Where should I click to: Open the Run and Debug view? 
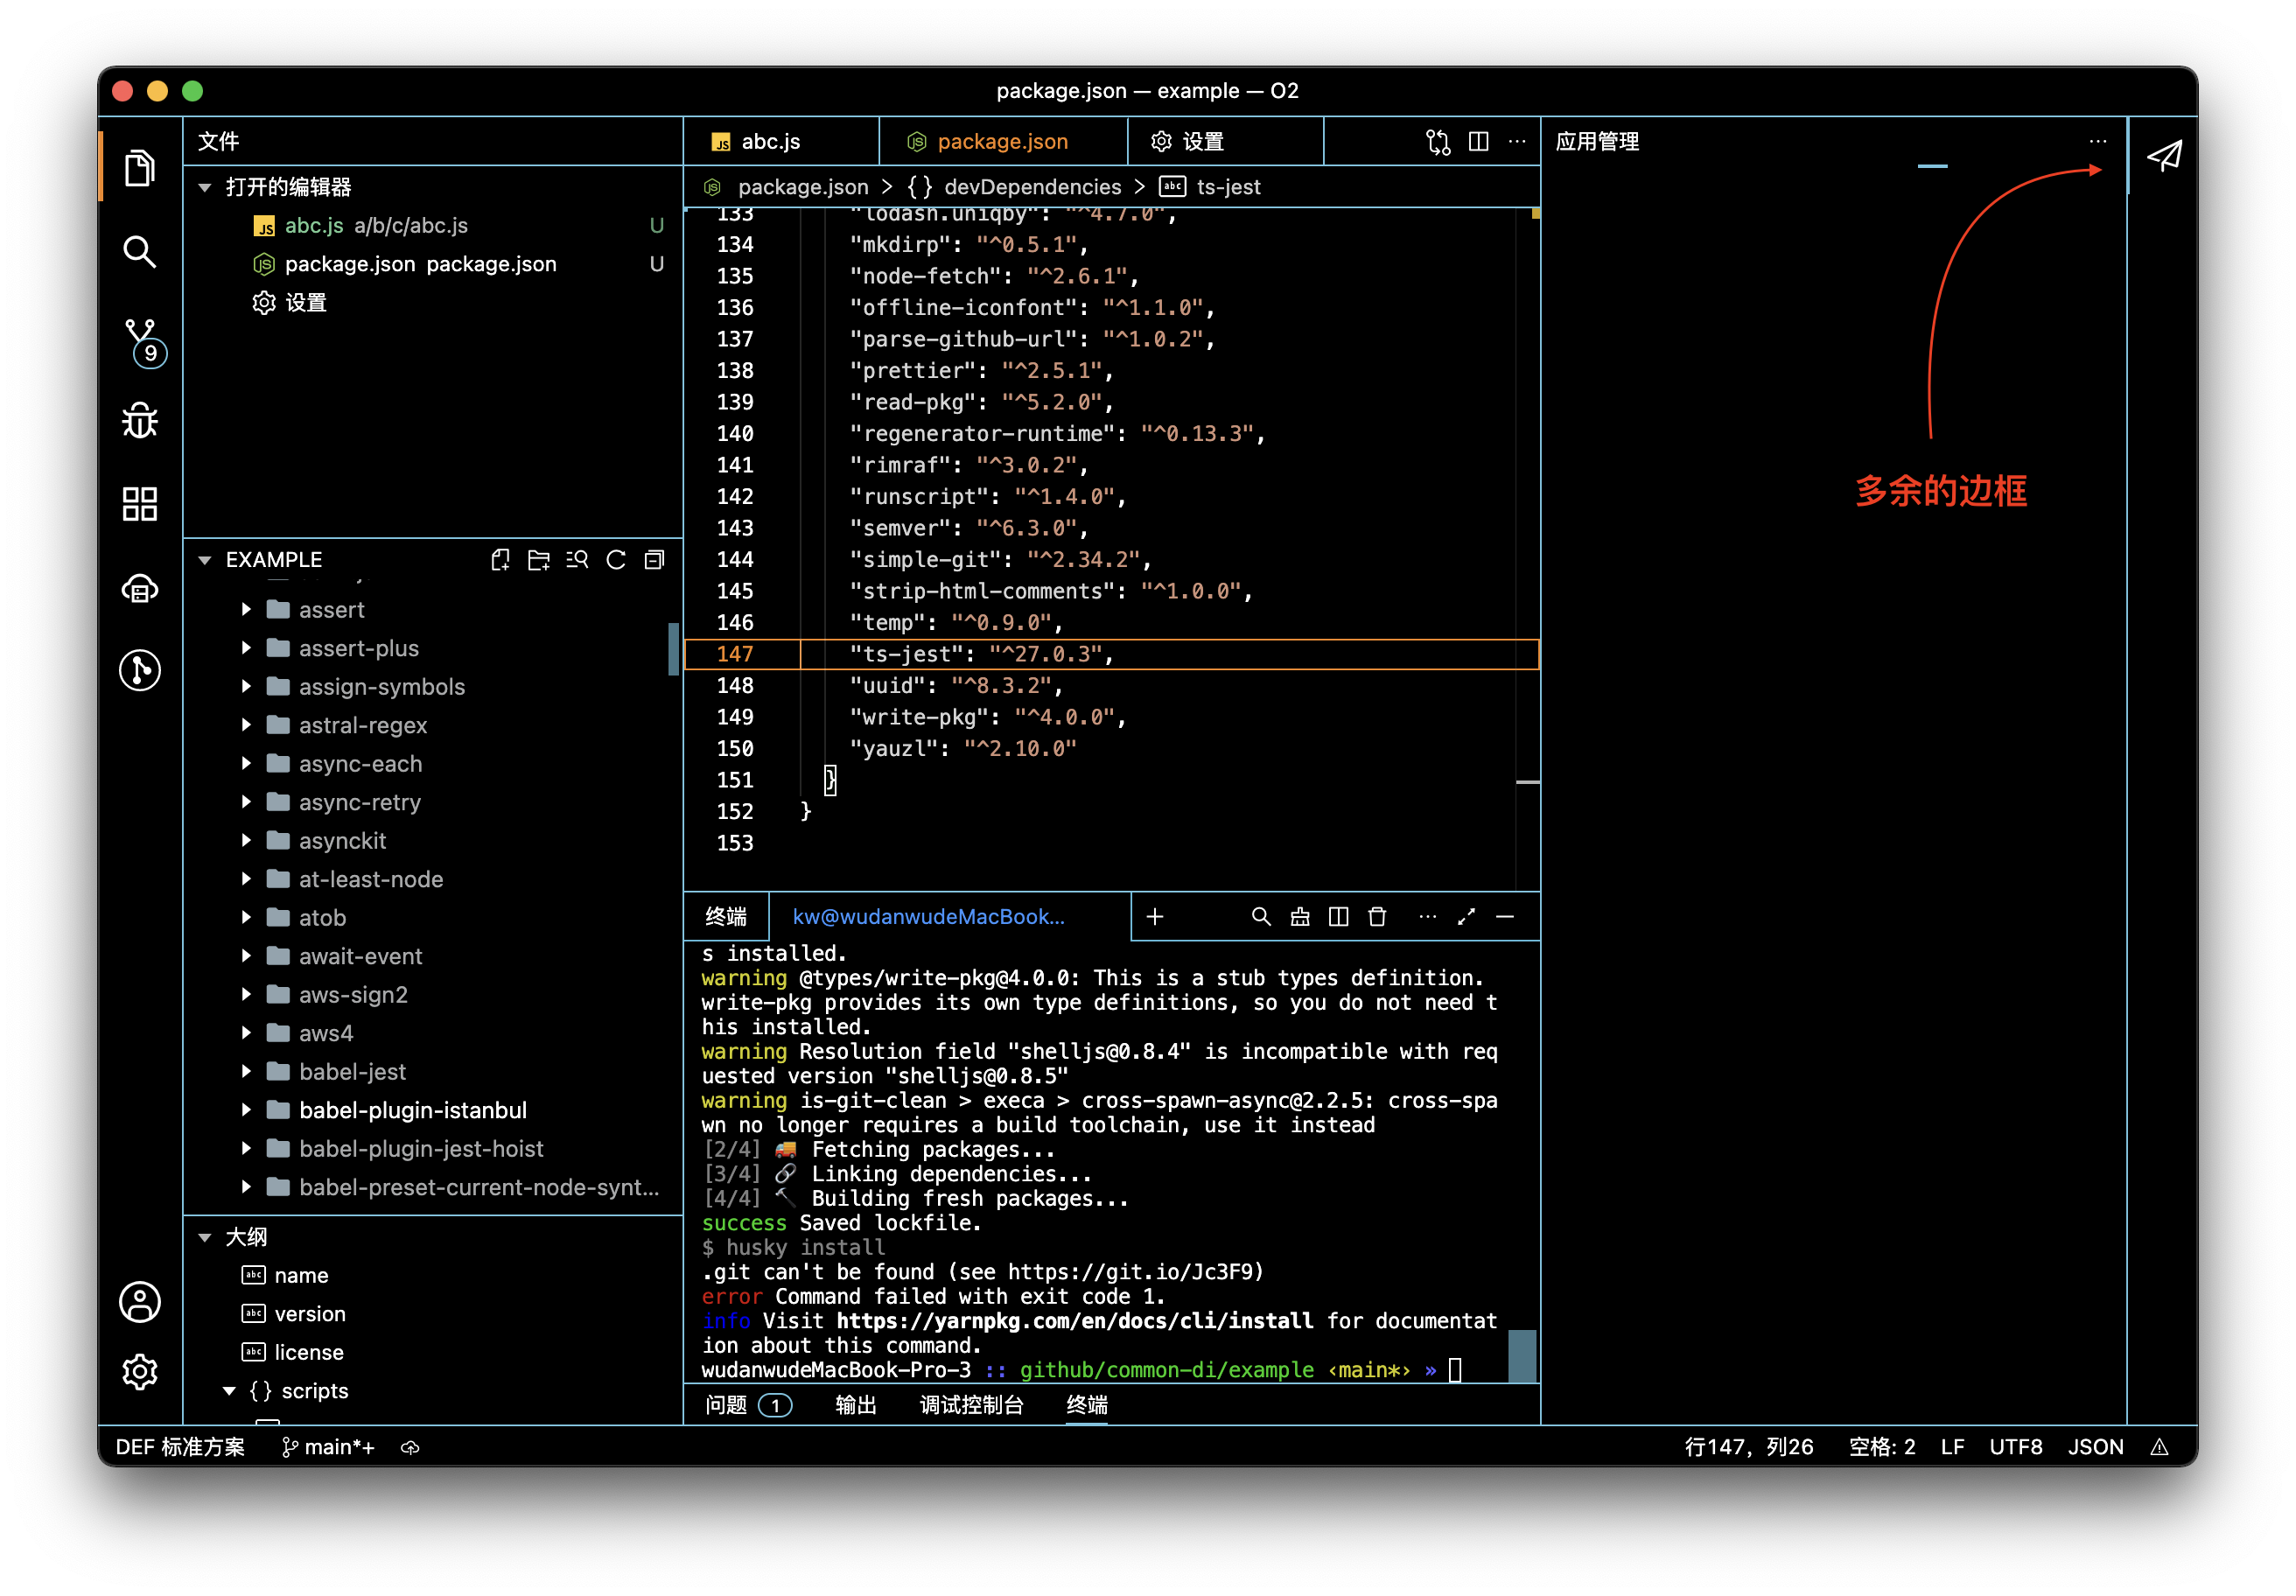coord(140,421)
